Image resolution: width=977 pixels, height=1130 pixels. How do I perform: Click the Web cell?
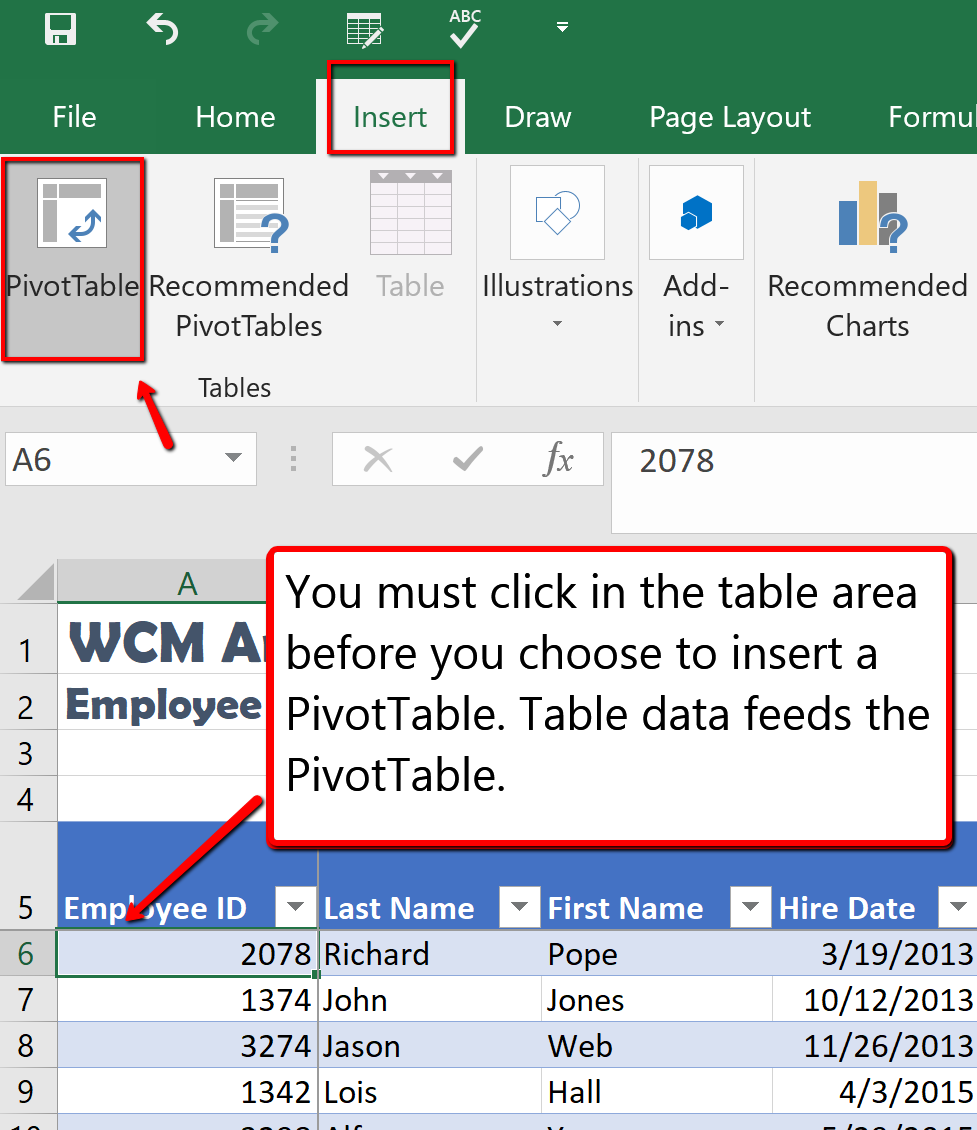click(656, 1046)
